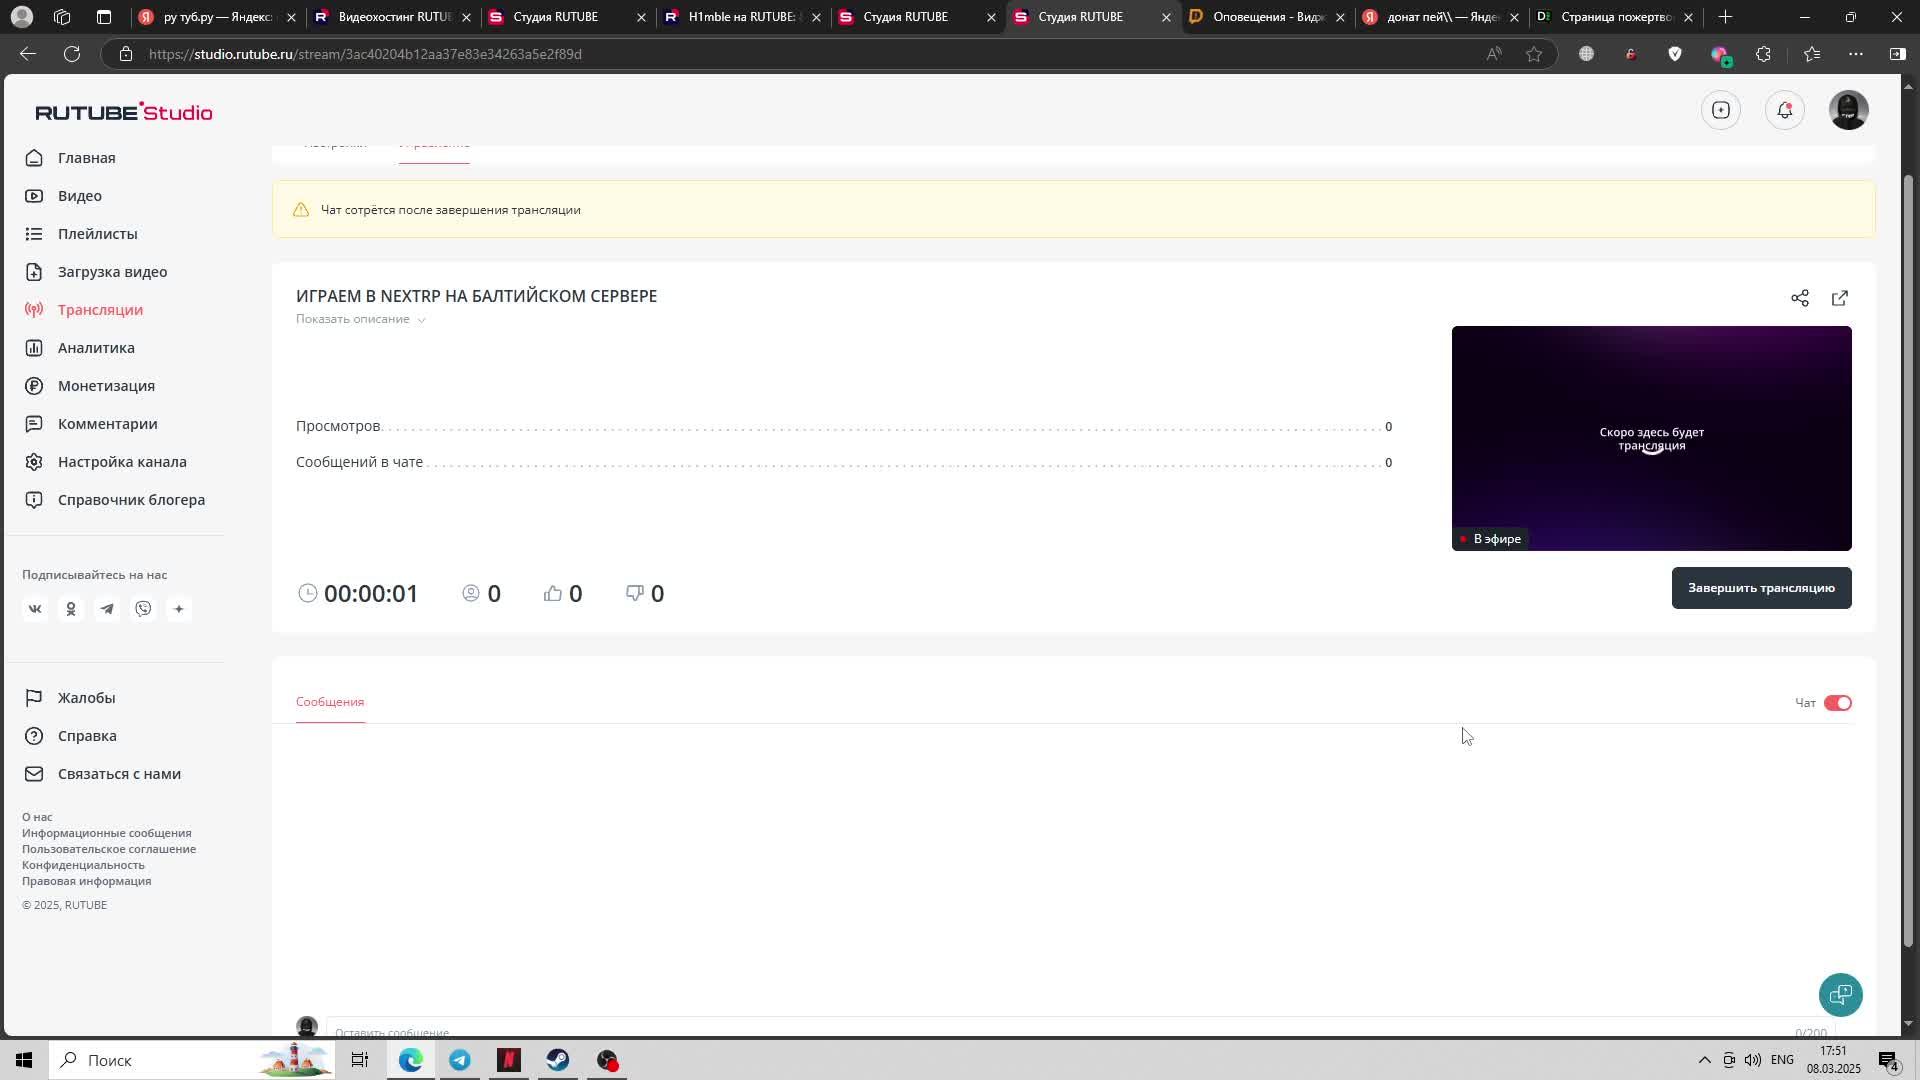This screenshot has width=1920, height=1080.
Task: Select Загрузка видео in sidebar
Action: (x=112, y=272)
